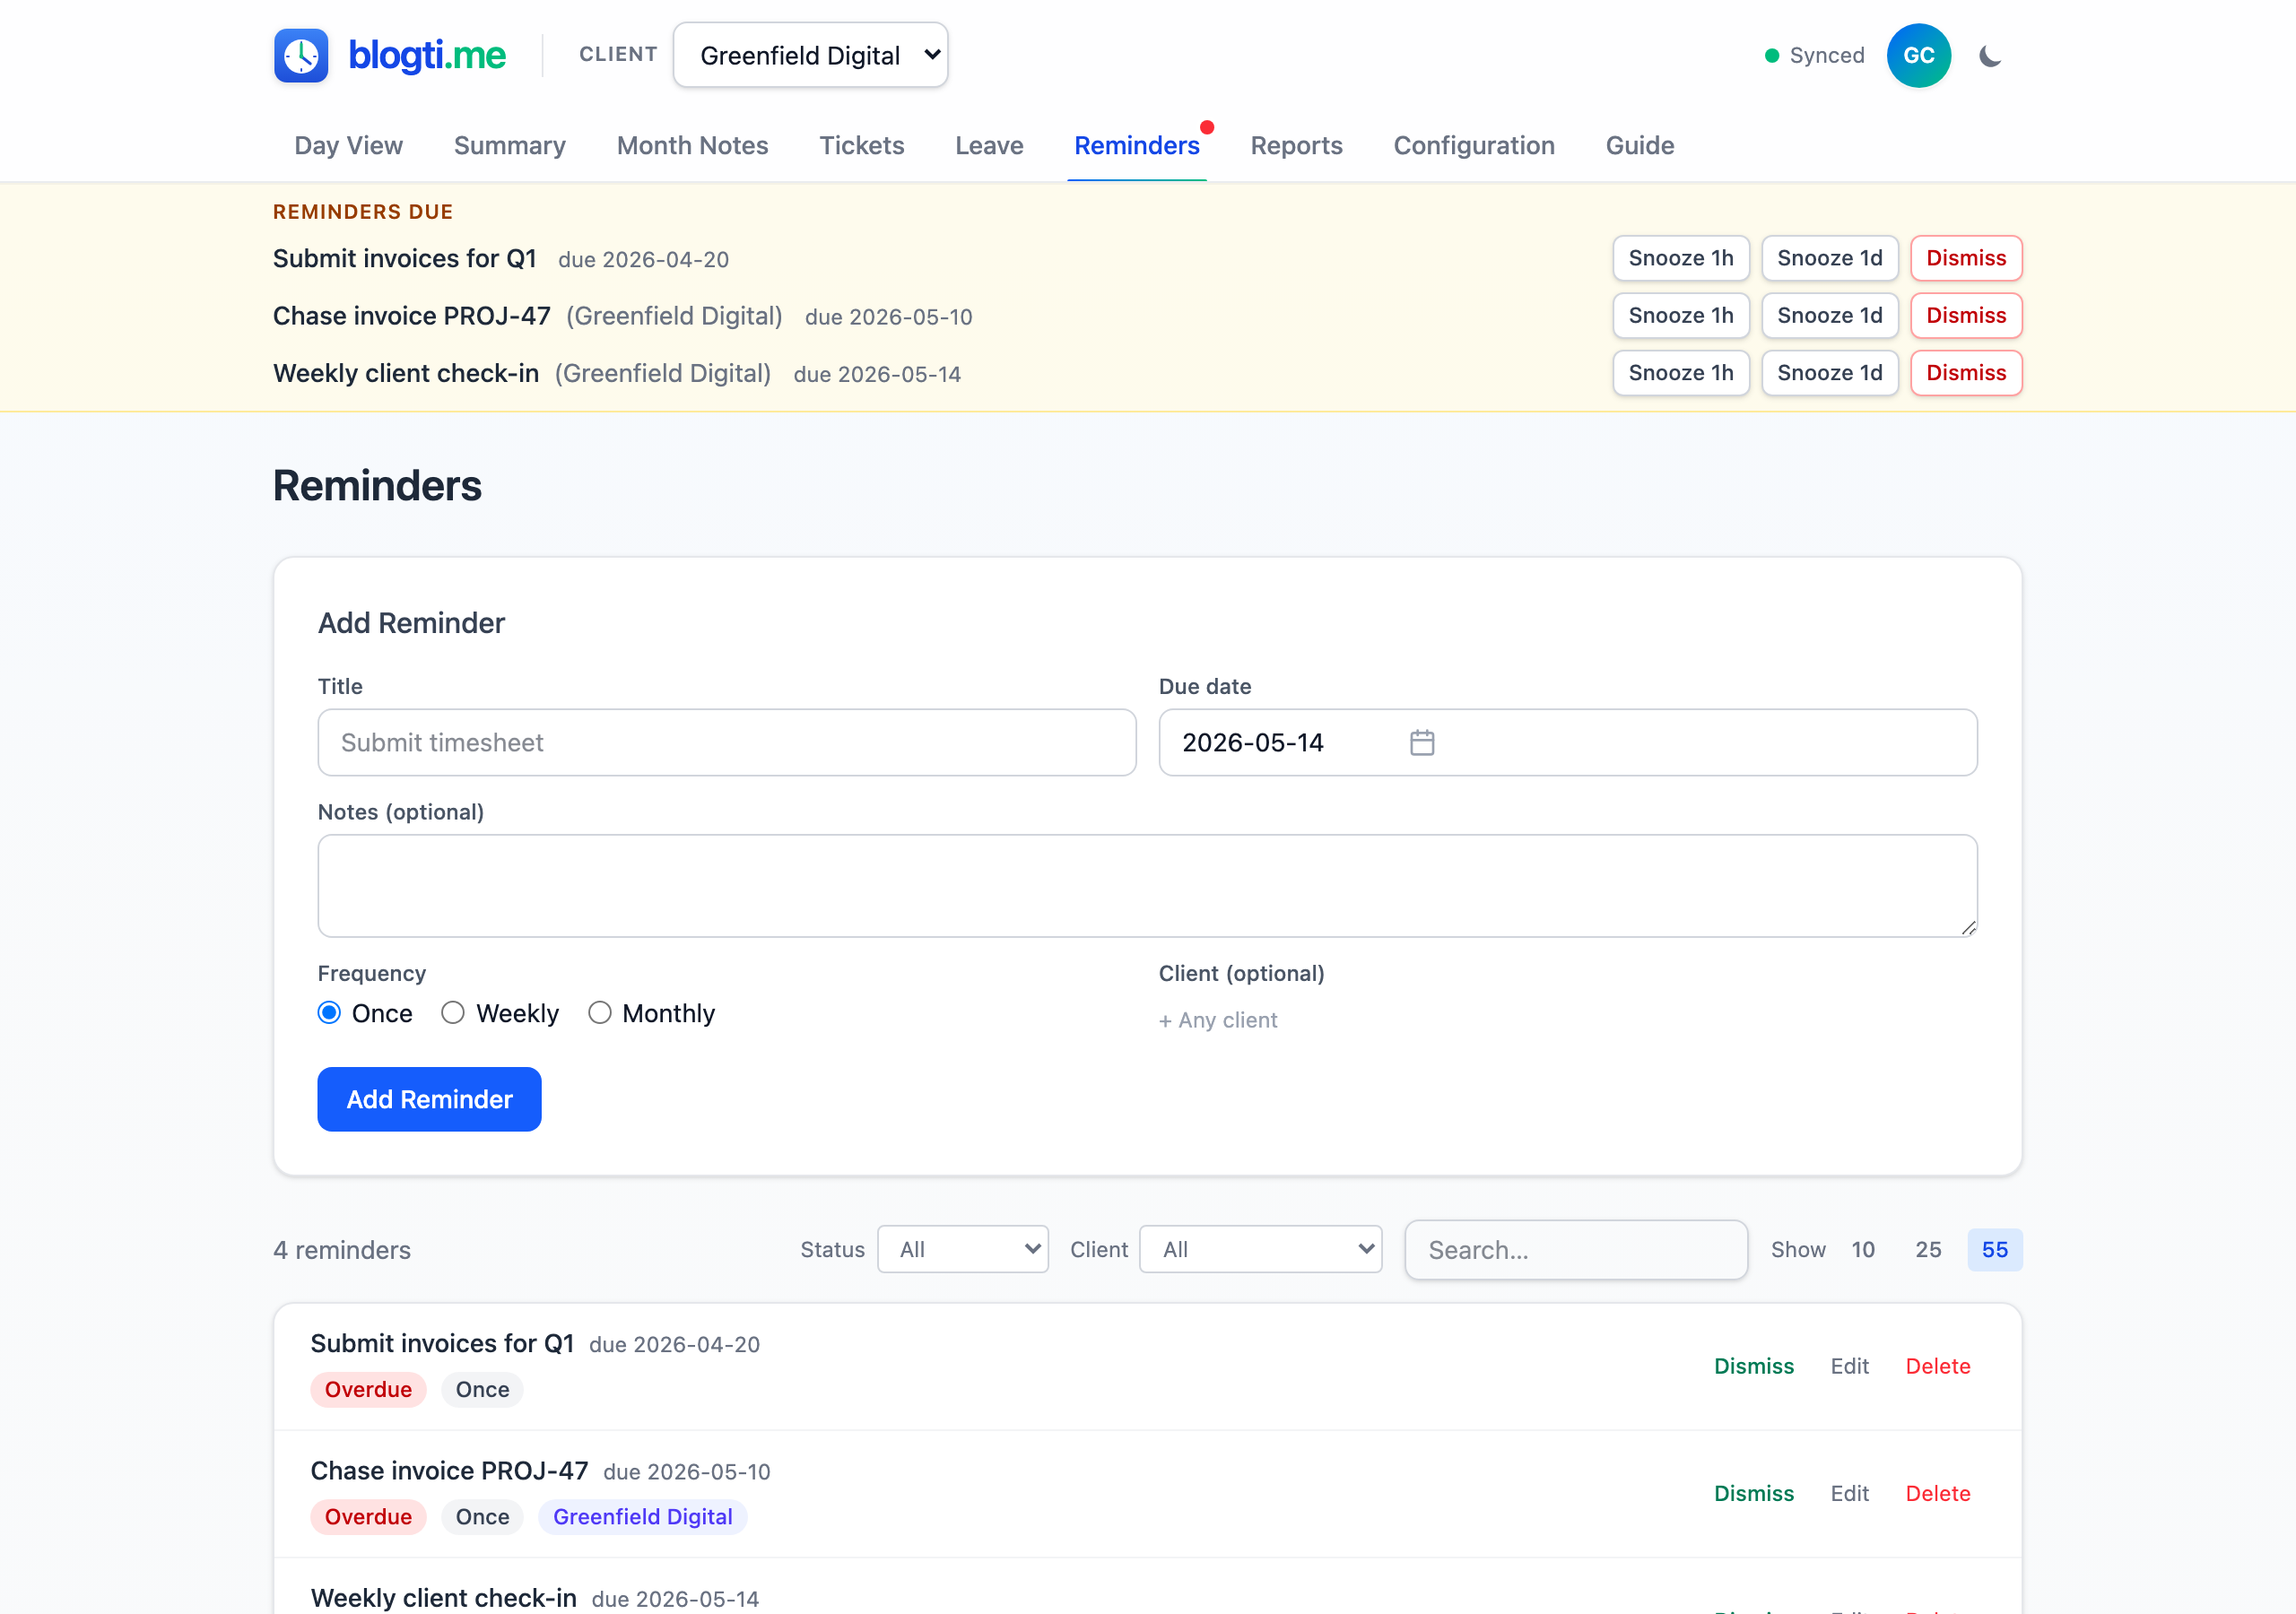Open the Reports tab
This screenshot has width=2296, height=1614.
[1296, 146]
